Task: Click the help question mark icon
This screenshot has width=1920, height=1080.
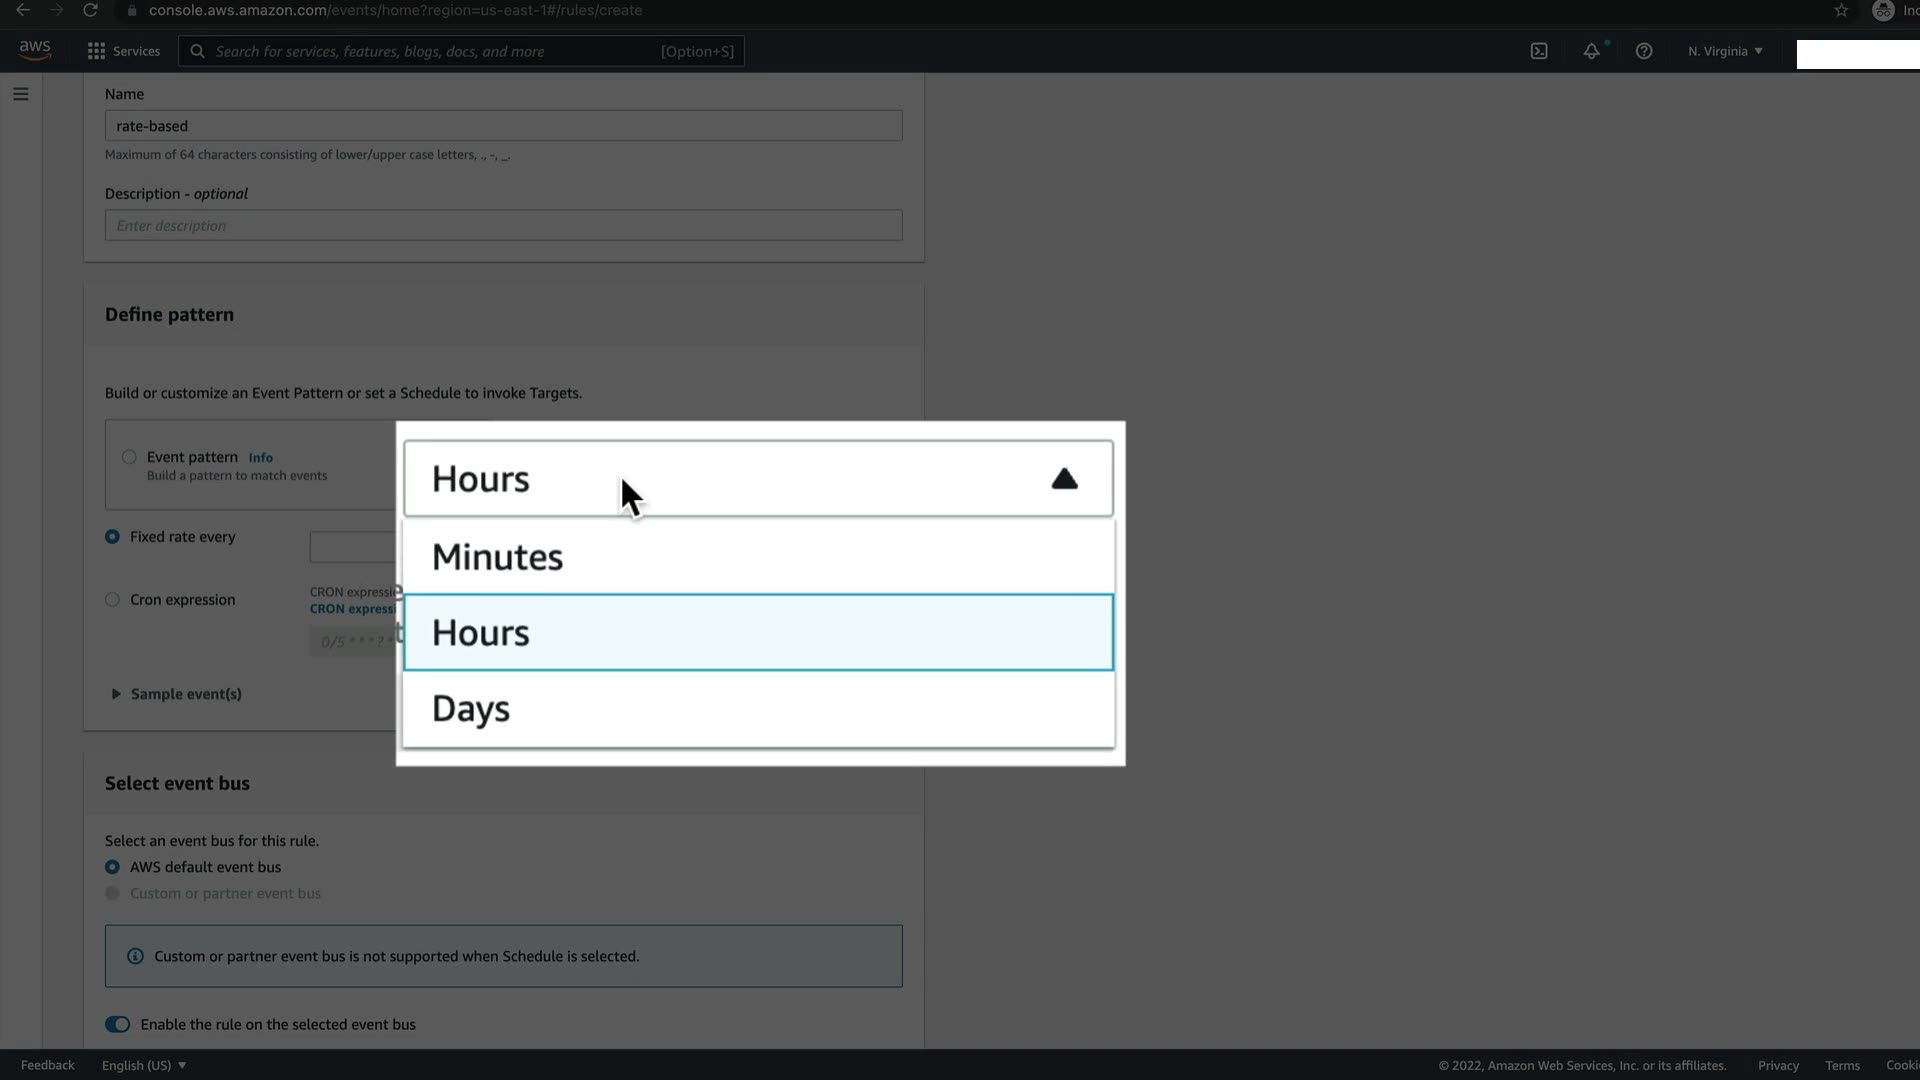Action: click(x=1644, y=51)
